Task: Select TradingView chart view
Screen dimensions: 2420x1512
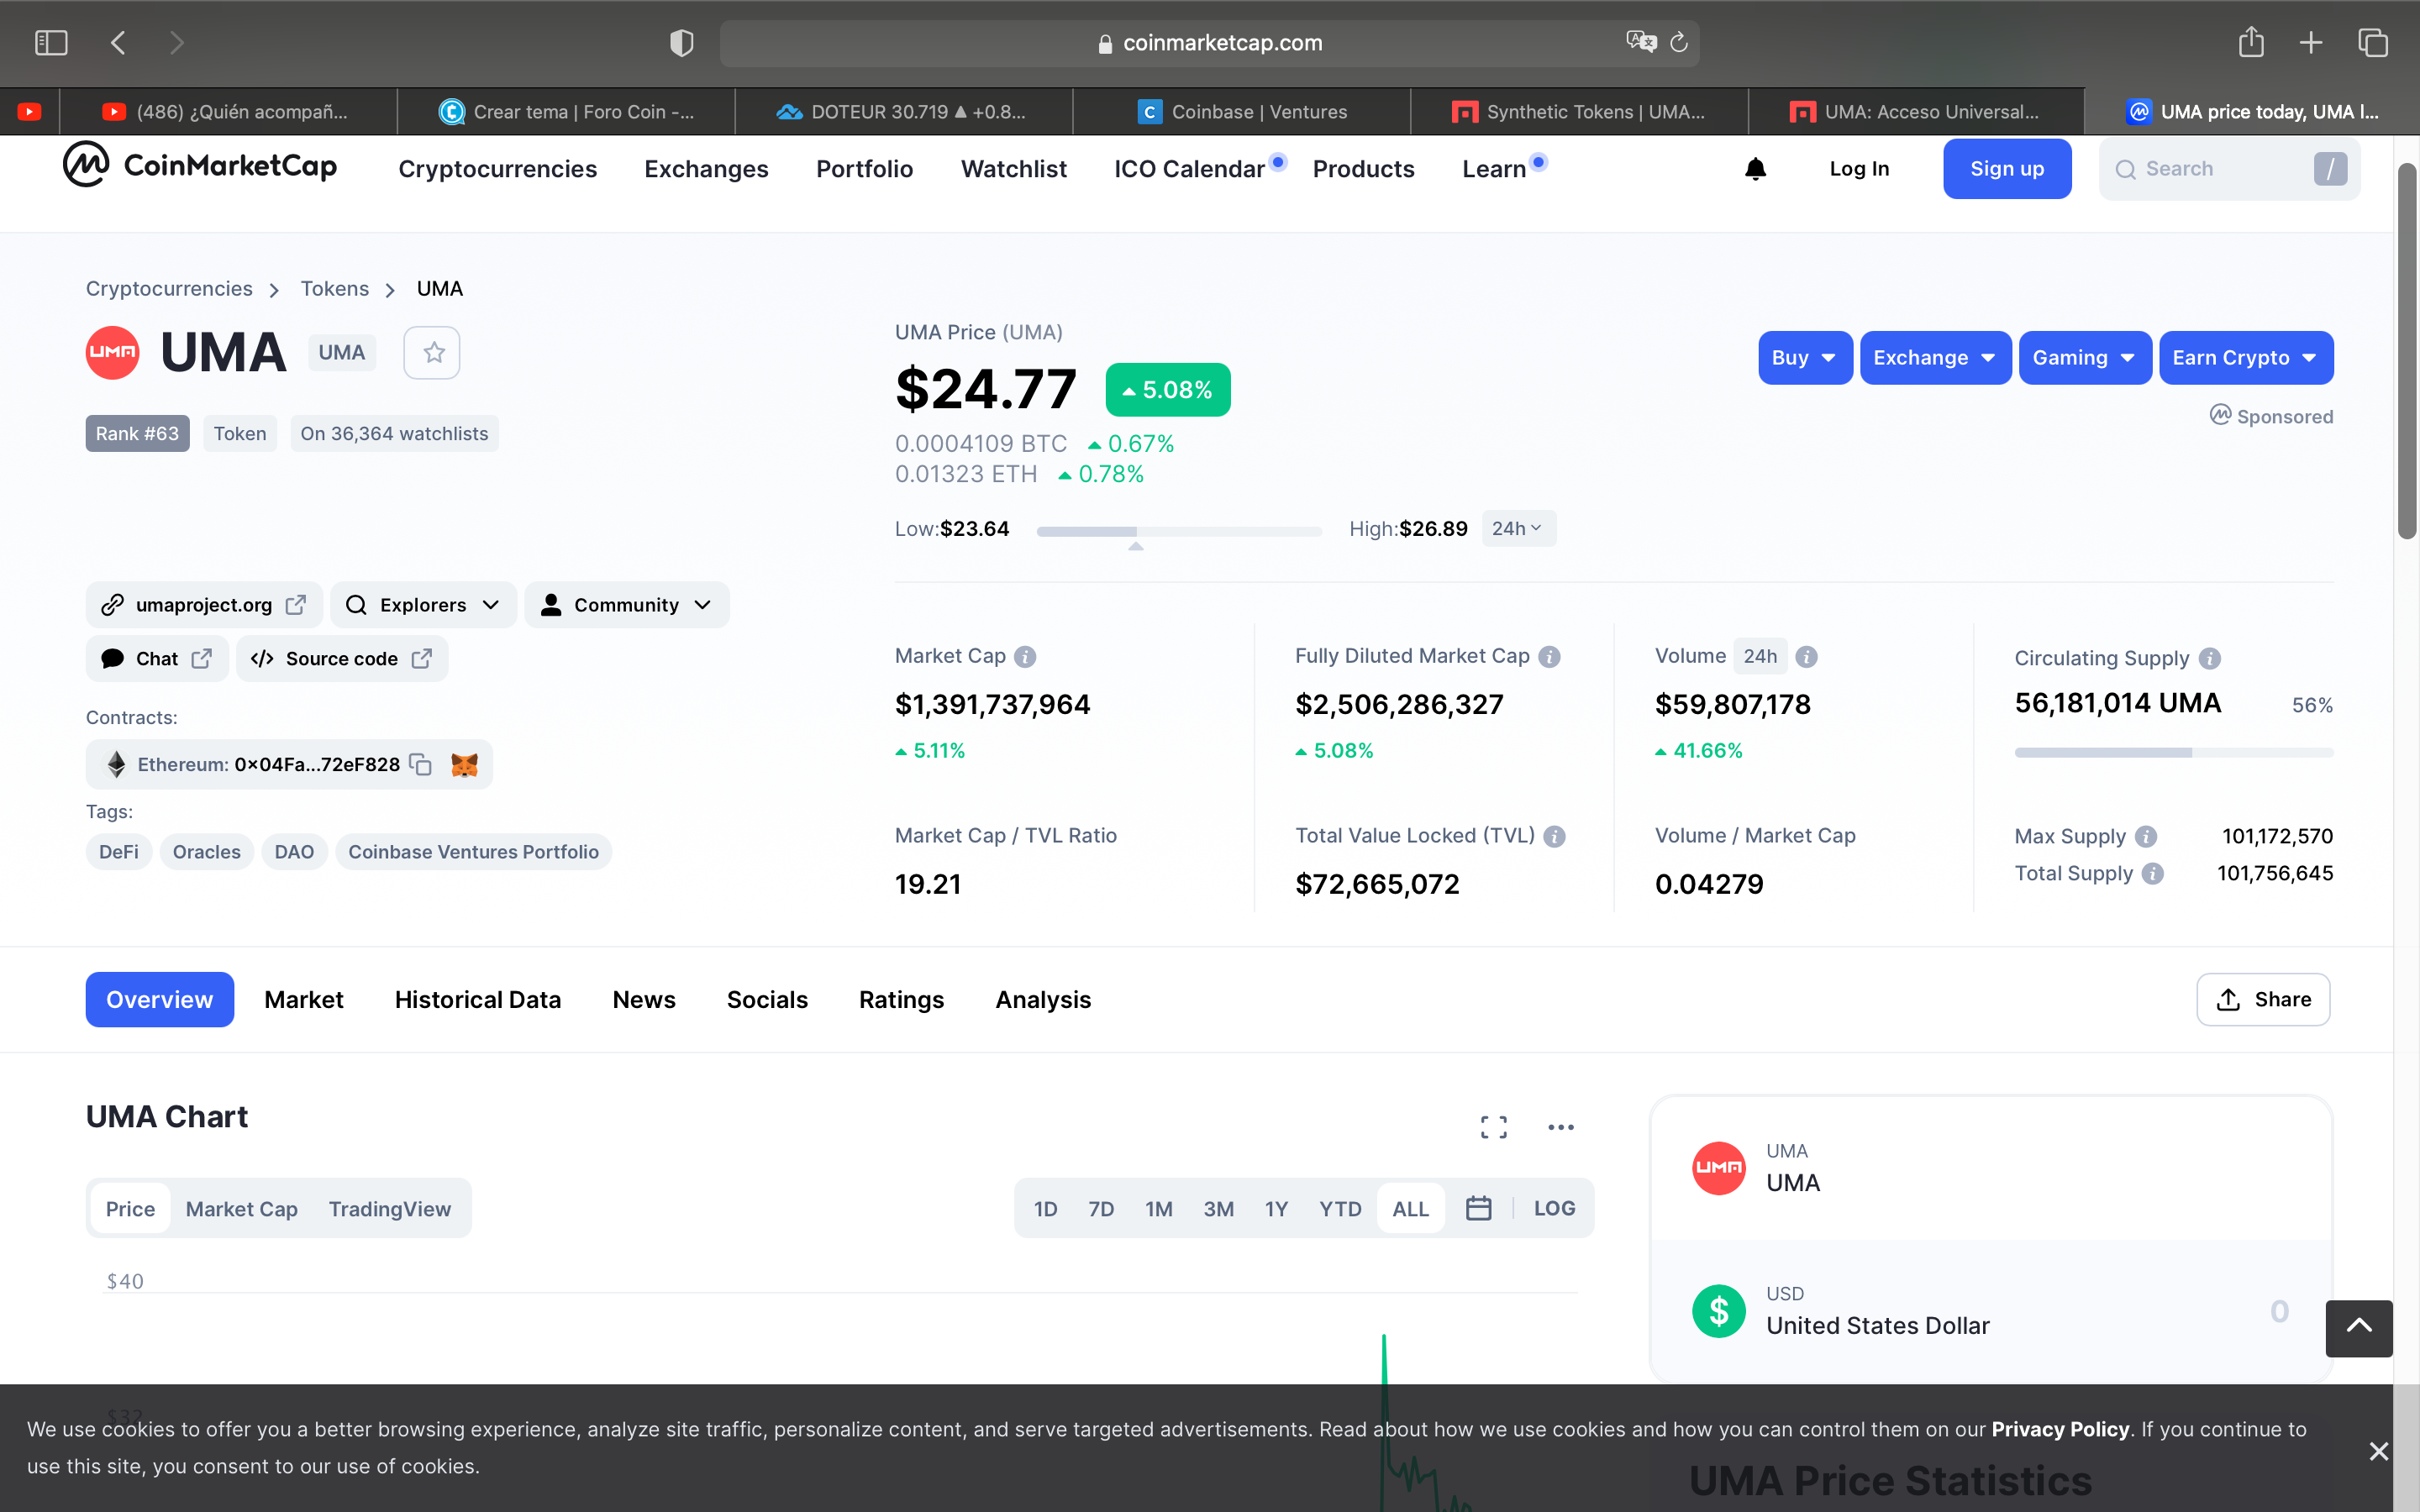Action: pyautogui.click(x=390, y=1208)
